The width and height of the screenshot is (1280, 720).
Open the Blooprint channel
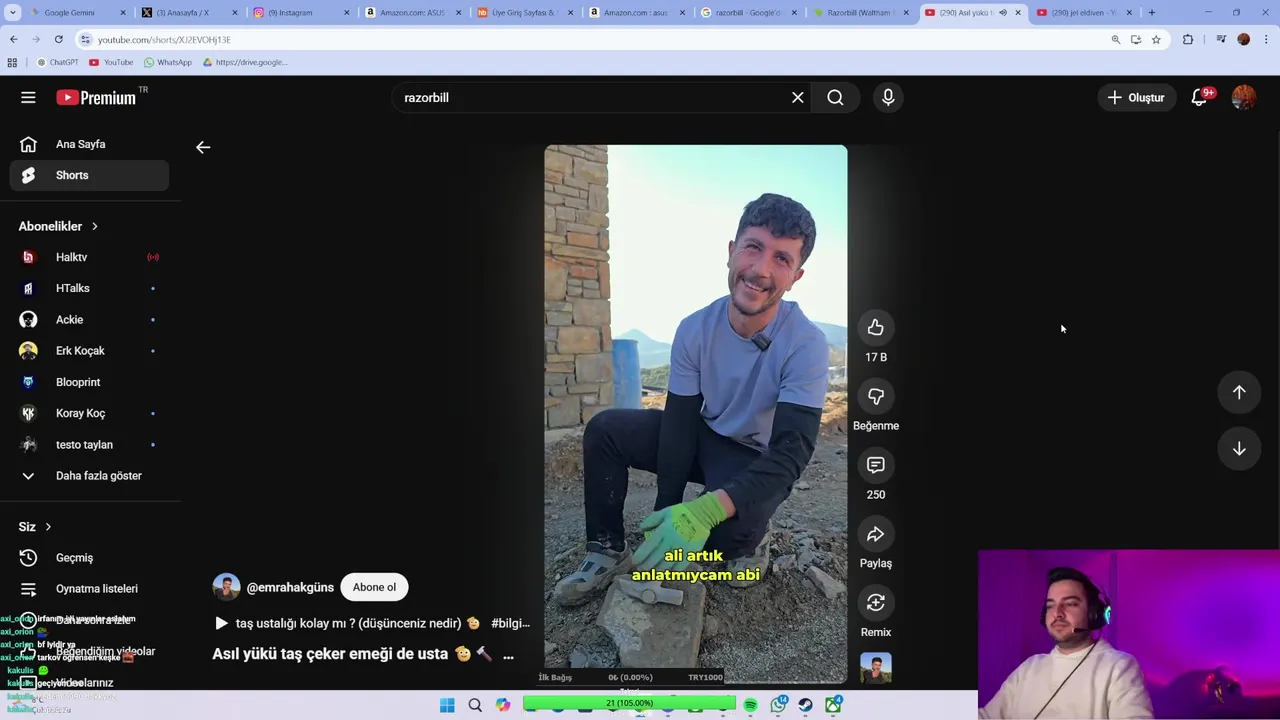pyautogui.click(x=89, y=382)
